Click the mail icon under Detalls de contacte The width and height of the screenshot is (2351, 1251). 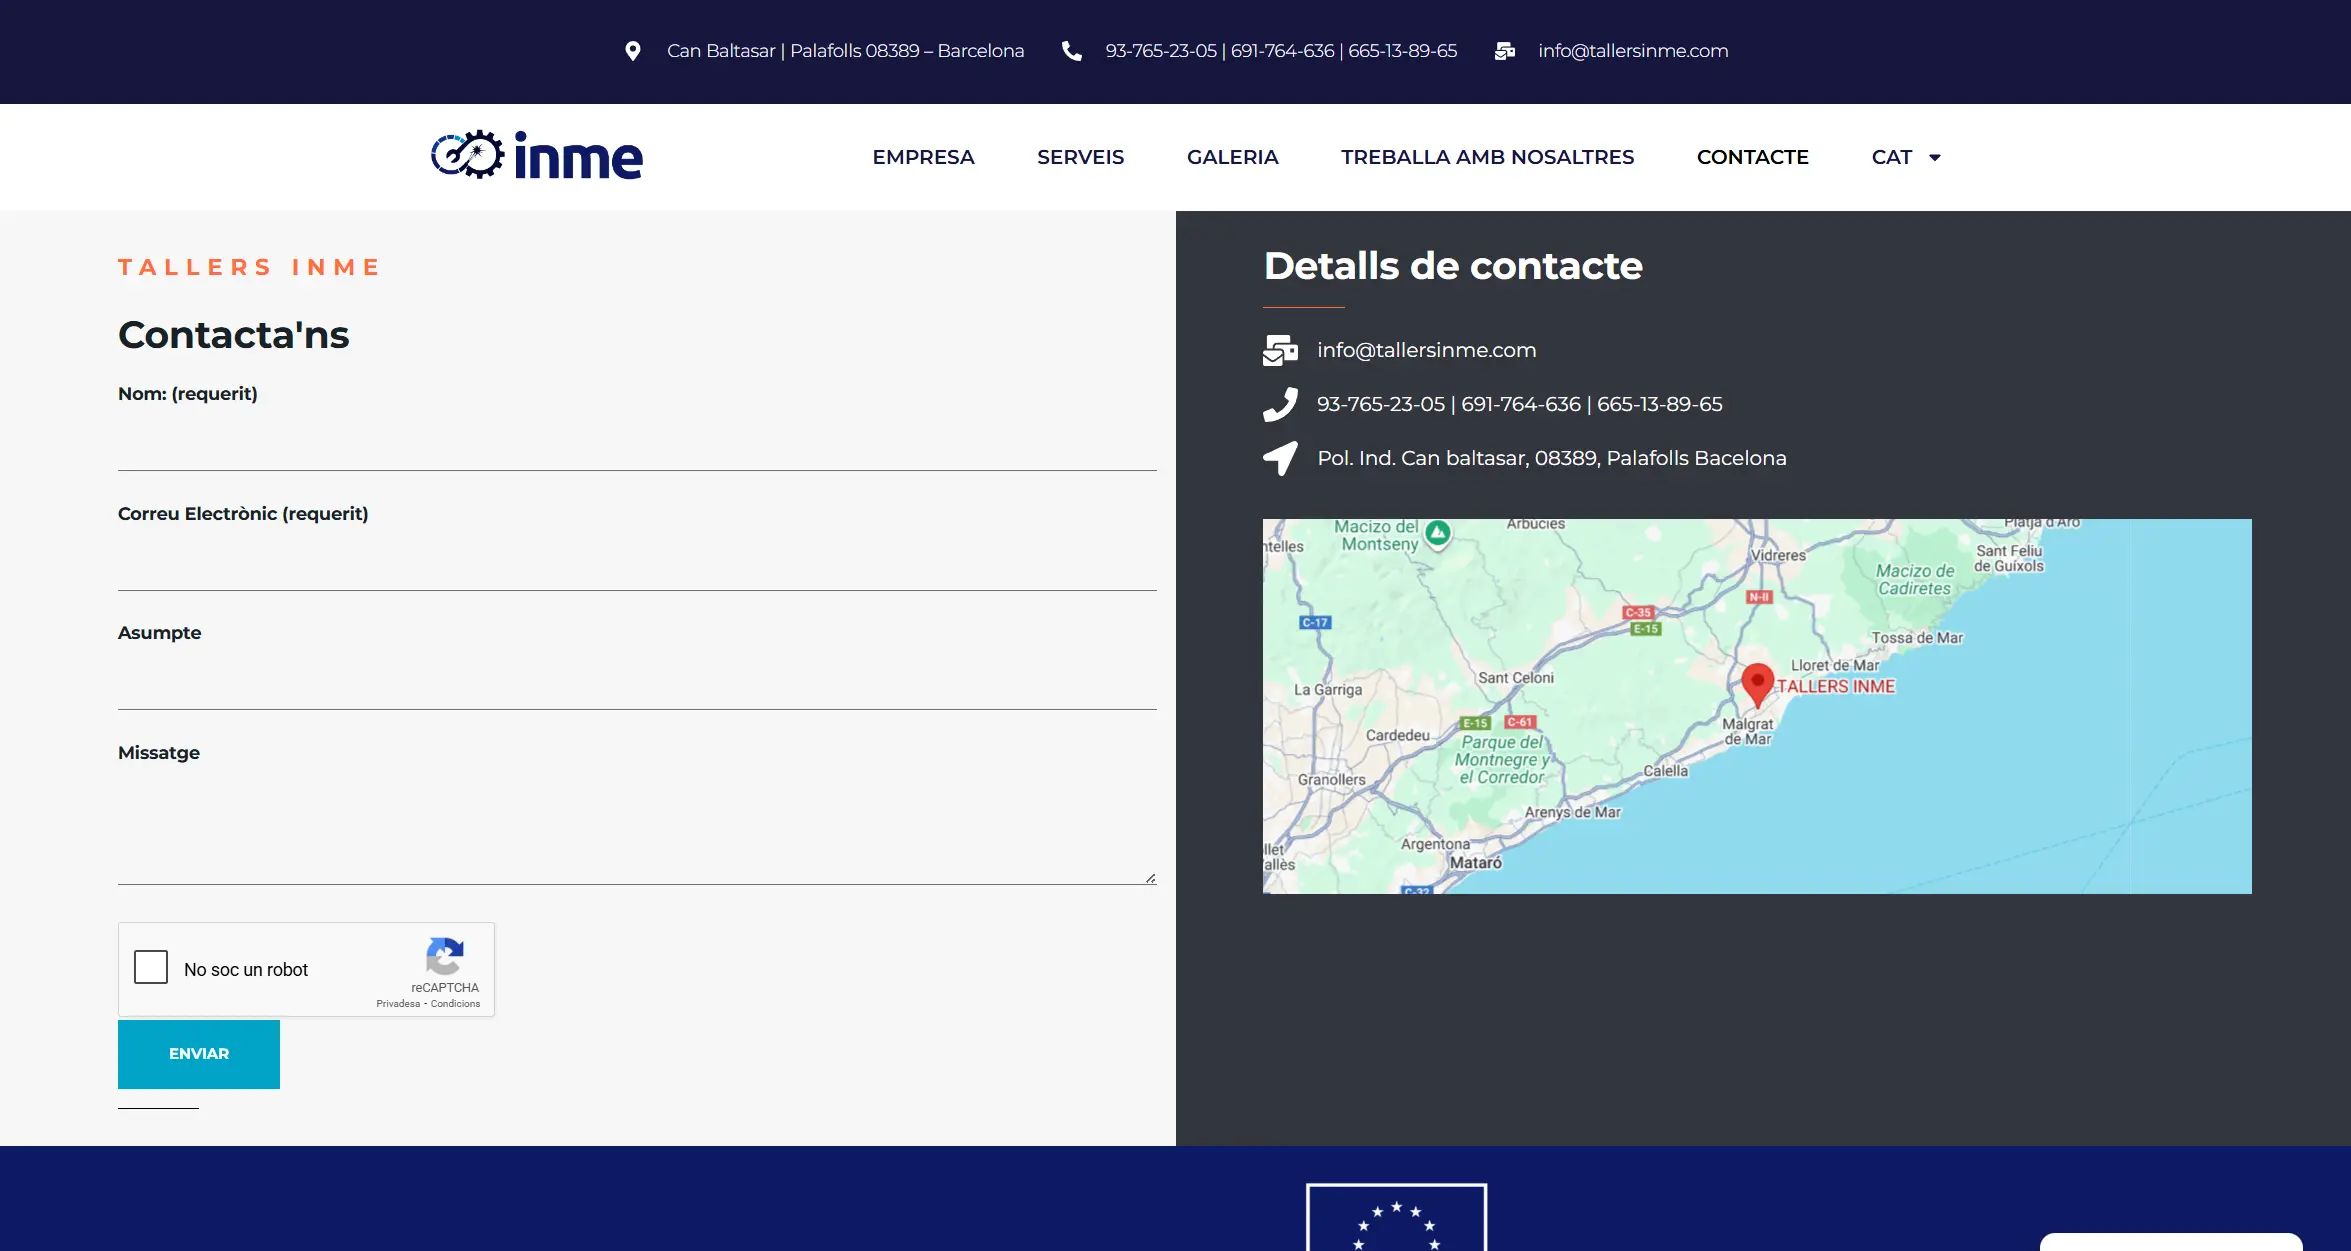click(x=1280, y=350)
